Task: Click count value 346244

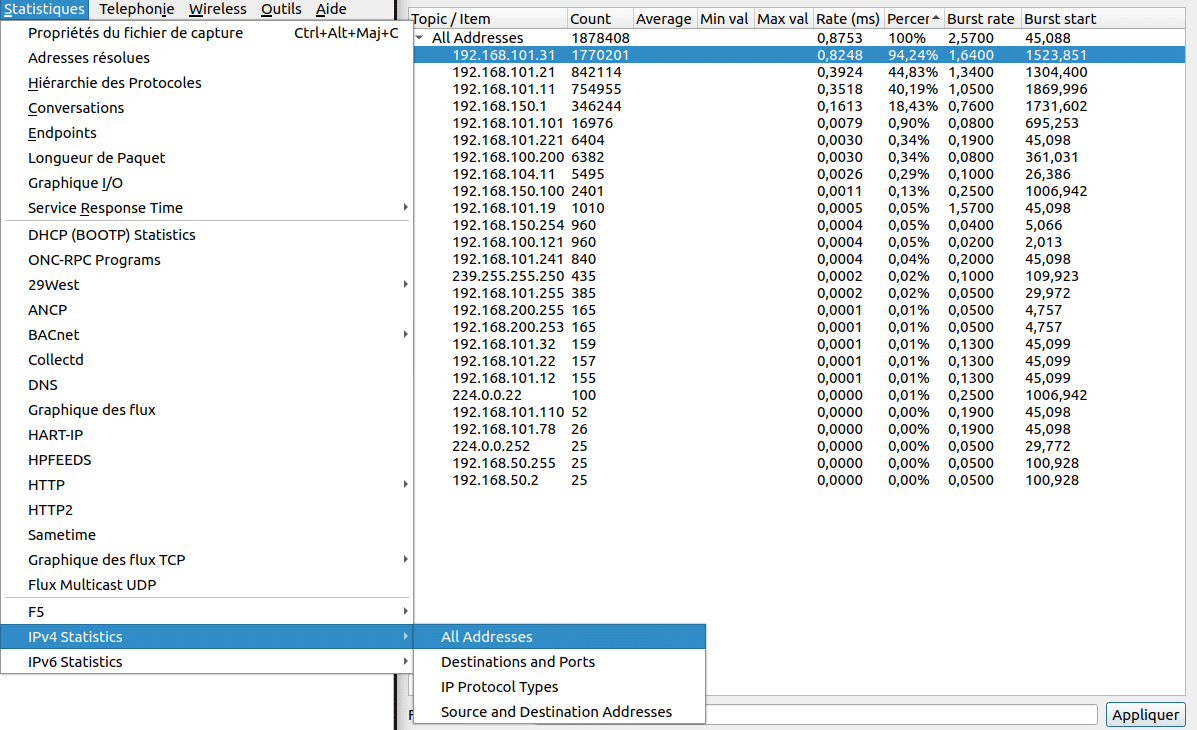Action: (596, 106)
